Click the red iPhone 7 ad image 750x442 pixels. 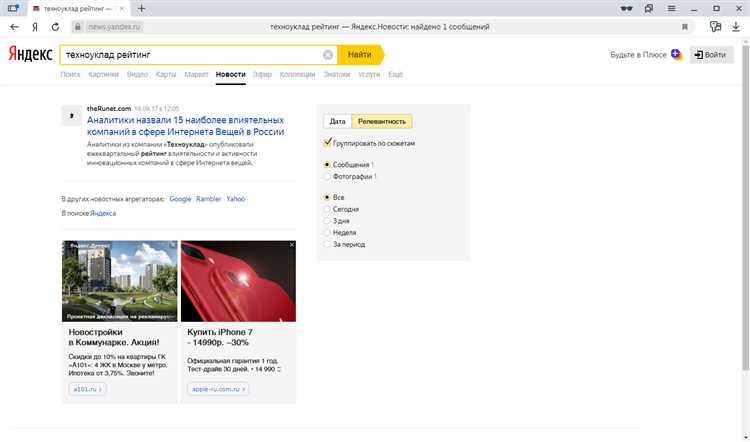[238, 281]
